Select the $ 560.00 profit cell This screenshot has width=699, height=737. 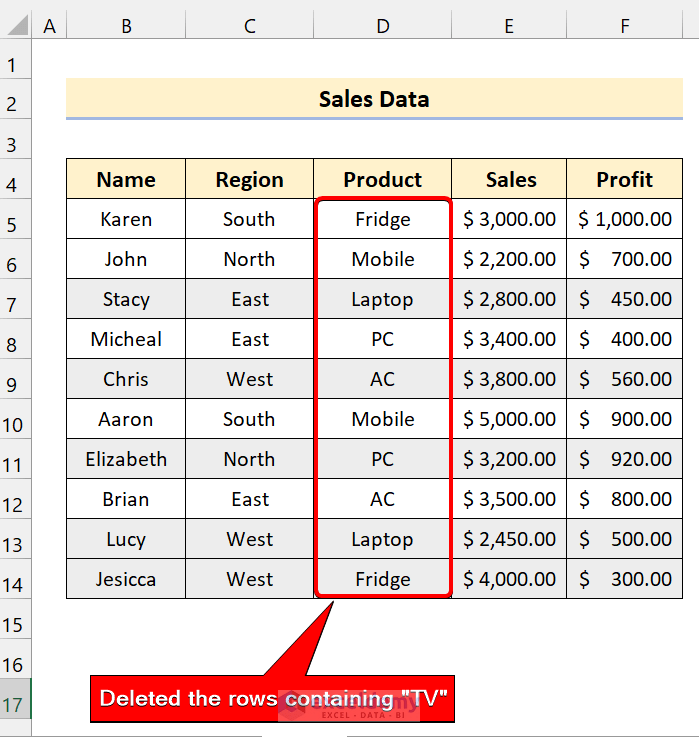coord(625,378)
